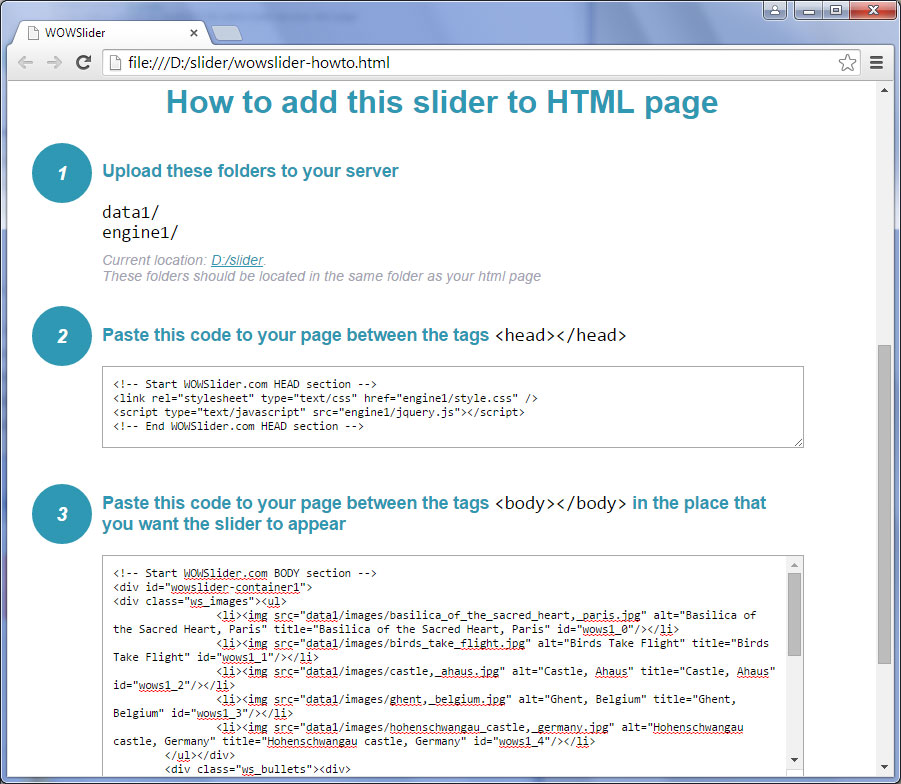Image resolution: width=901 pixels, height=784 pixels.
Task: Open the user profile button in title bar
Action: pyautogui.click(x=775, y=10)
